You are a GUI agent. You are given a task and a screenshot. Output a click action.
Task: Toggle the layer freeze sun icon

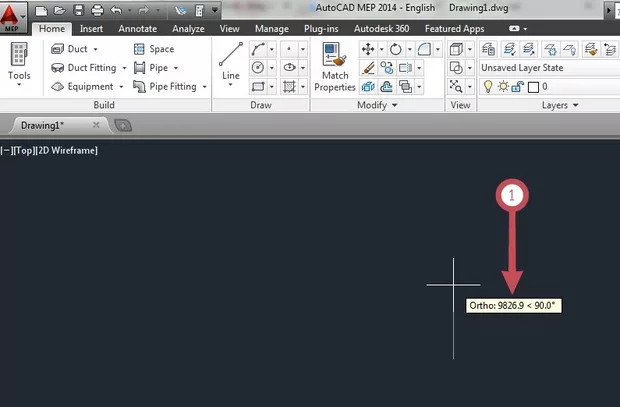pyautogui.click(x=503, y=87)
